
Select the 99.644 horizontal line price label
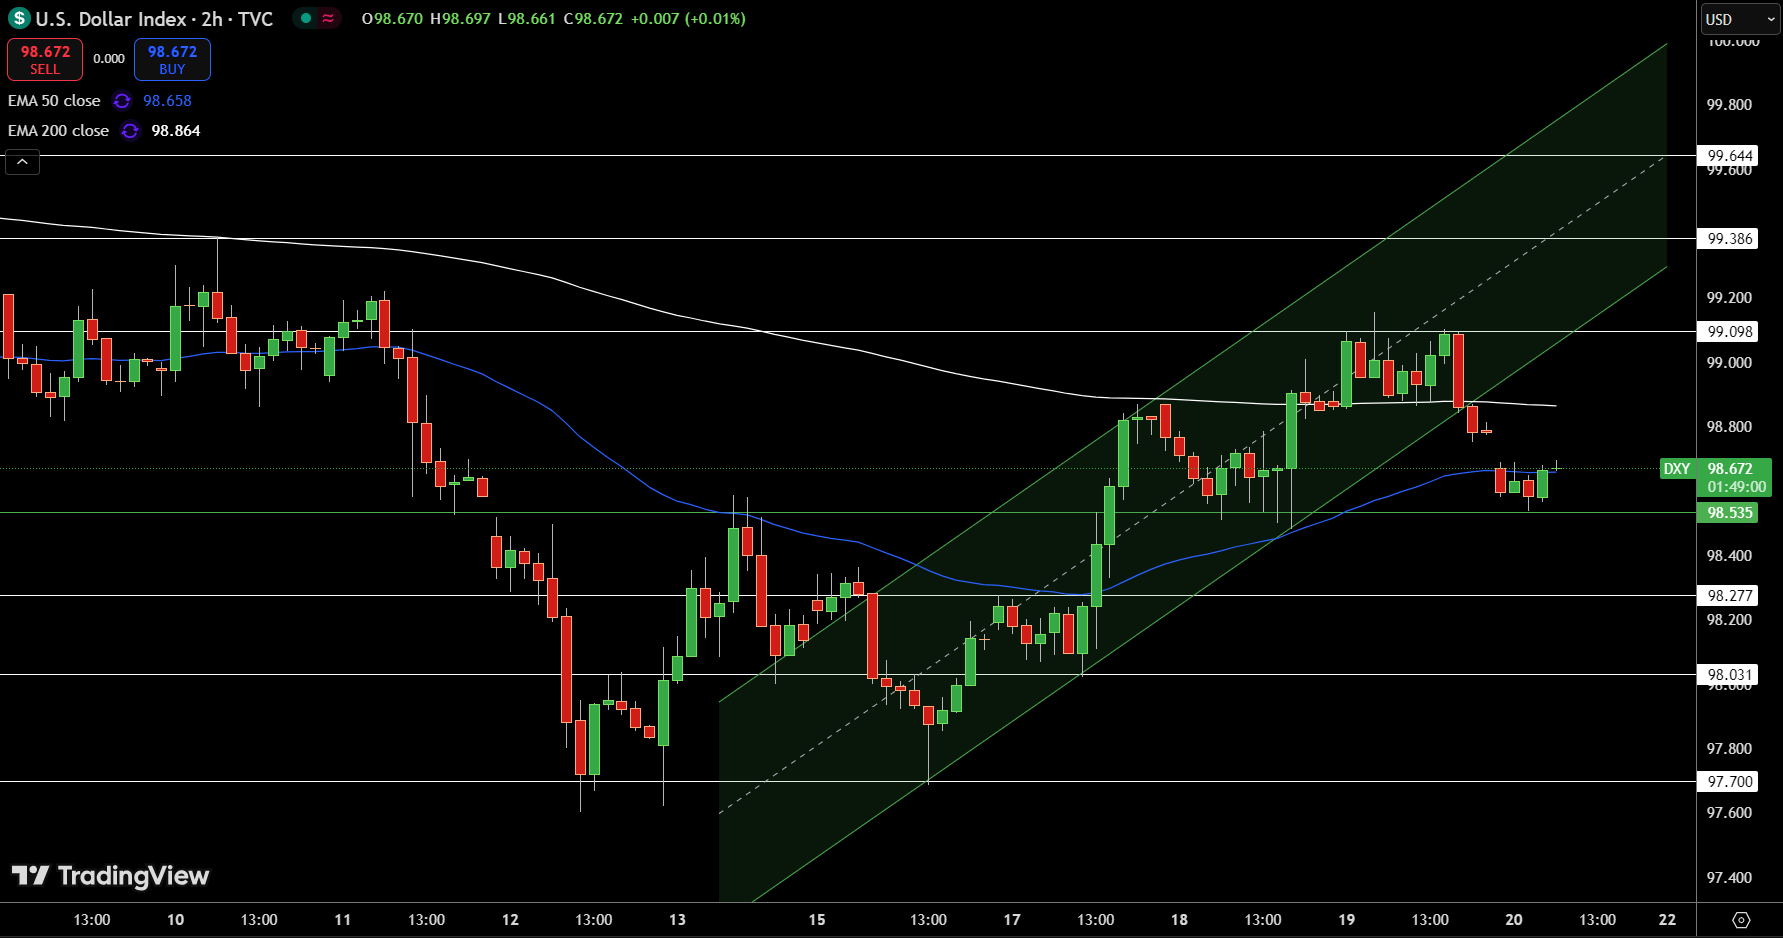1729,156
